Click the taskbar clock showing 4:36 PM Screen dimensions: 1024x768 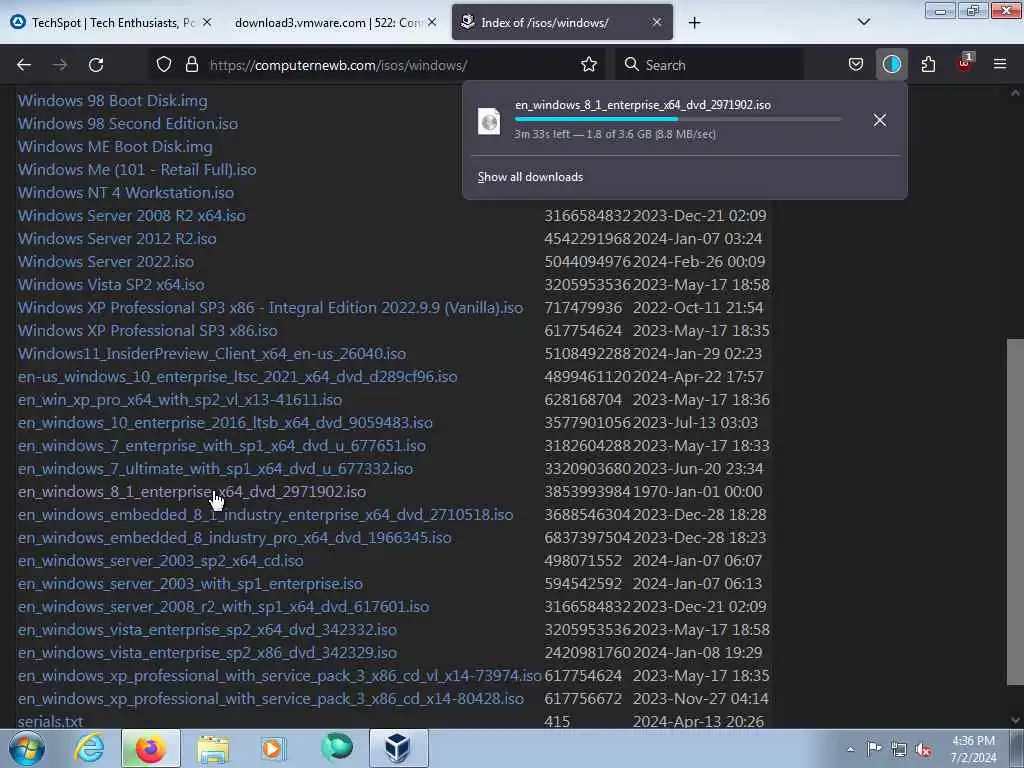click(x=973, y=749)
